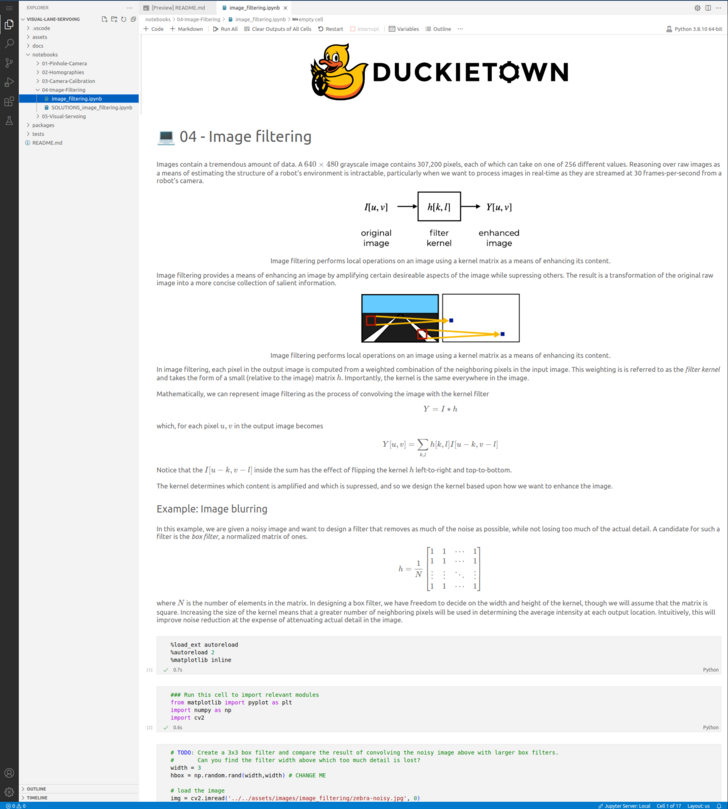Open Explorer panel more actions ellipsis
728x809 pixels.
130,8
